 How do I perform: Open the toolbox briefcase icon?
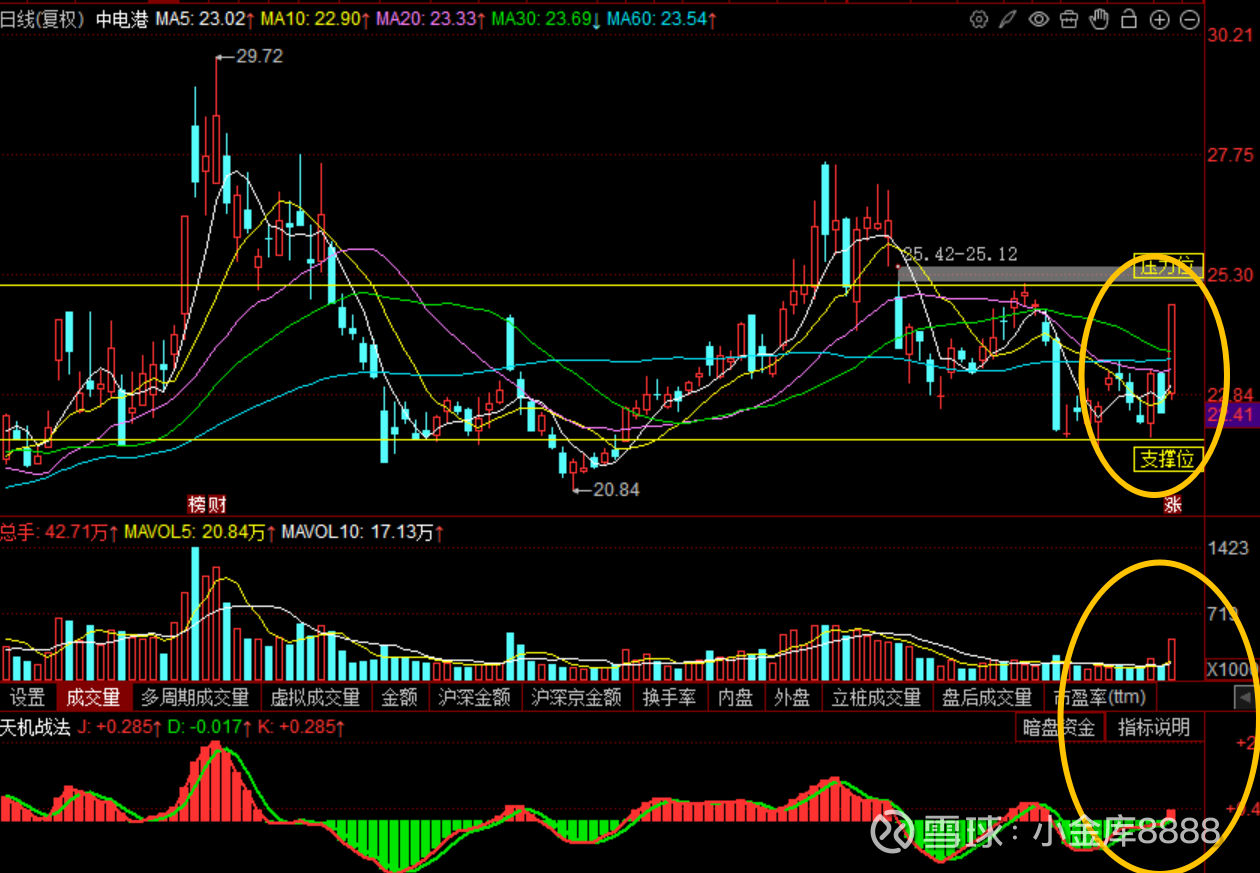(x=1069, y=19)
